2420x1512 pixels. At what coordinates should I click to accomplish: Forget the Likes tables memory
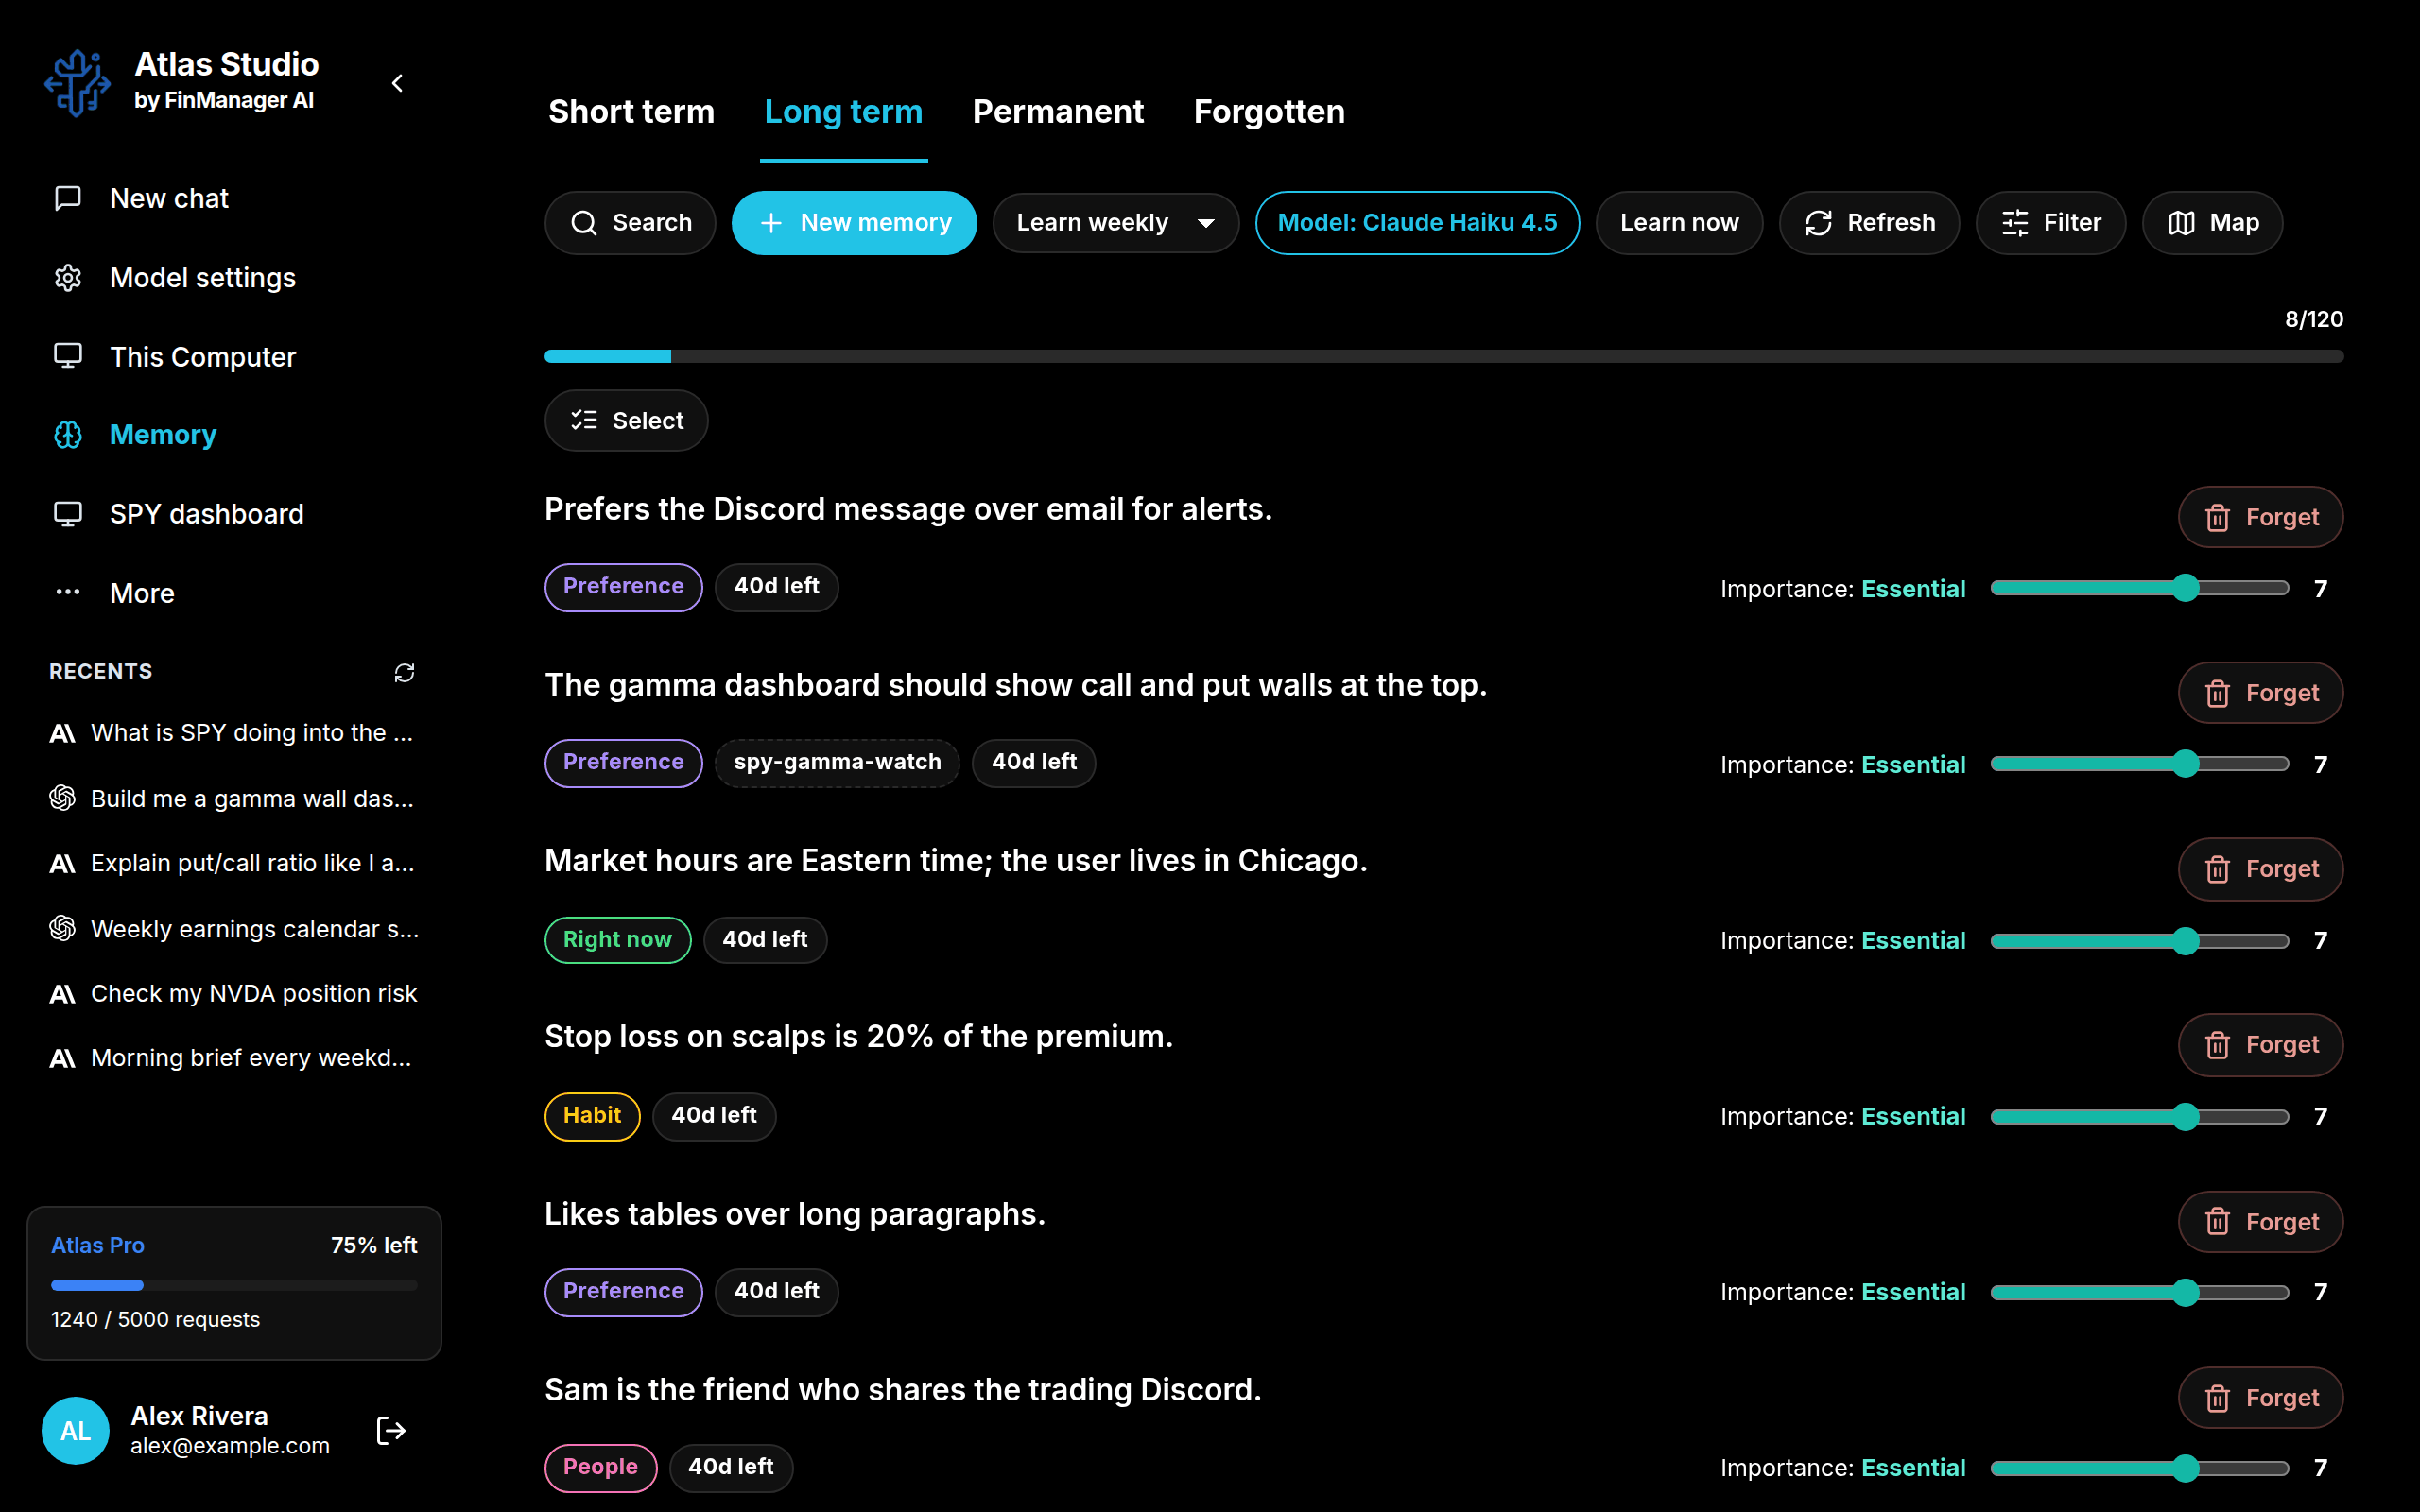[x=2260, y=1222]
